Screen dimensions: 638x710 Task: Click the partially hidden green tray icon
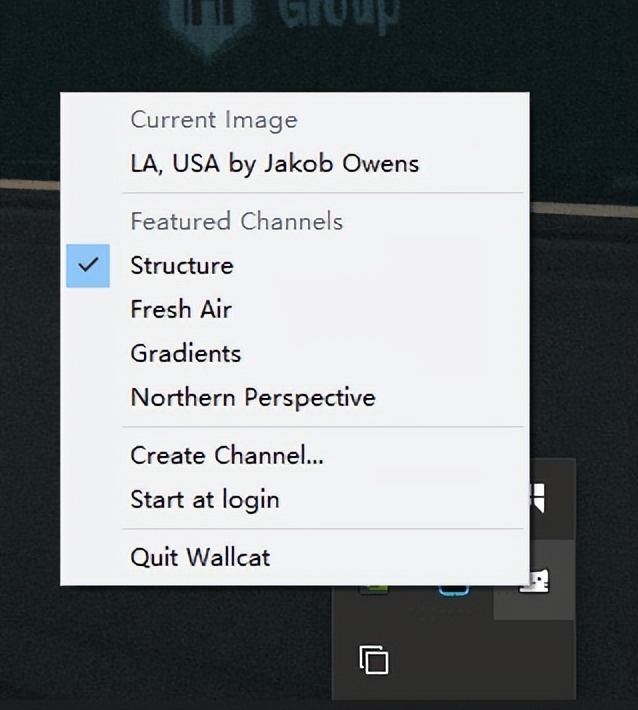click(x=373, y=589)
